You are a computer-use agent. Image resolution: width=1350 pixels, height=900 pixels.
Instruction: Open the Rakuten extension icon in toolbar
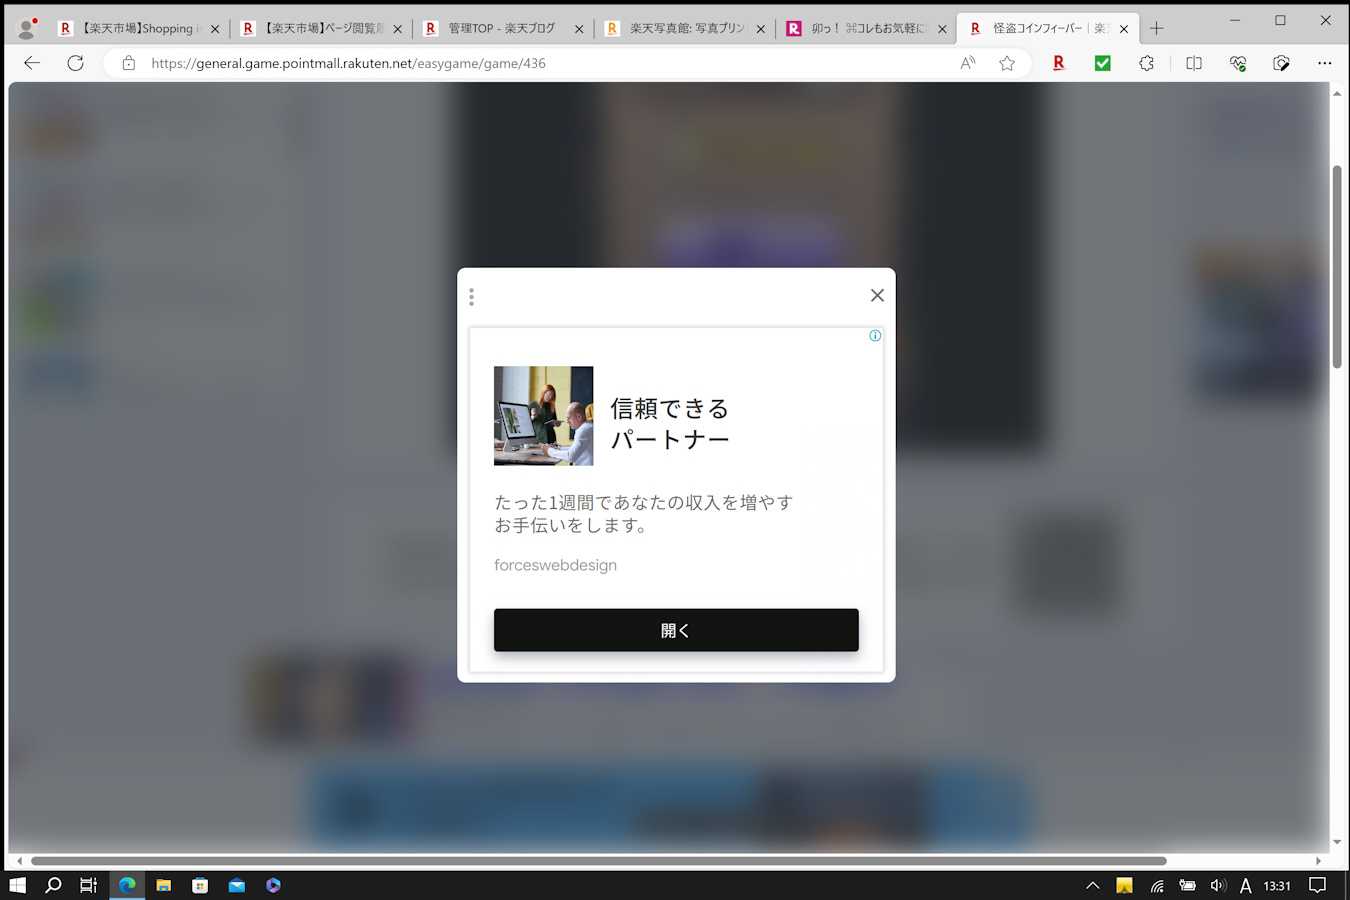(1058, 63)
